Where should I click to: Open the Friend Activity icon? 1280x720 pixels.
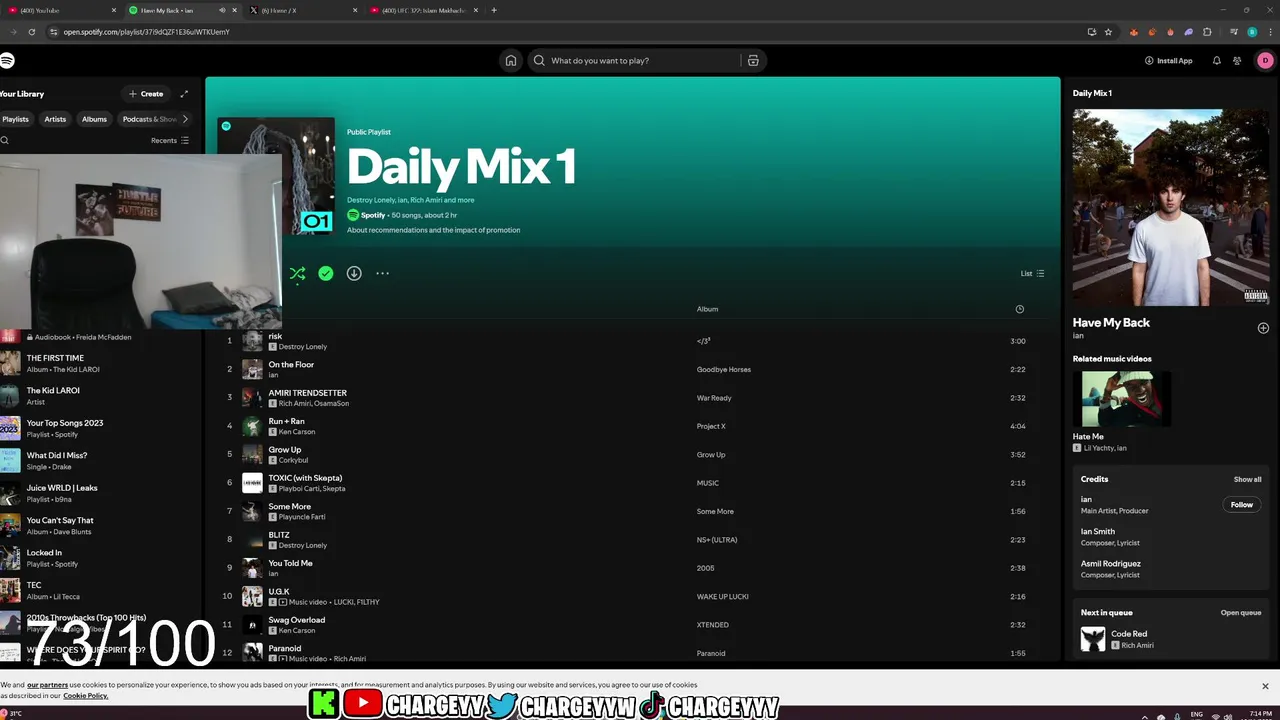[x=1237, y=61]
